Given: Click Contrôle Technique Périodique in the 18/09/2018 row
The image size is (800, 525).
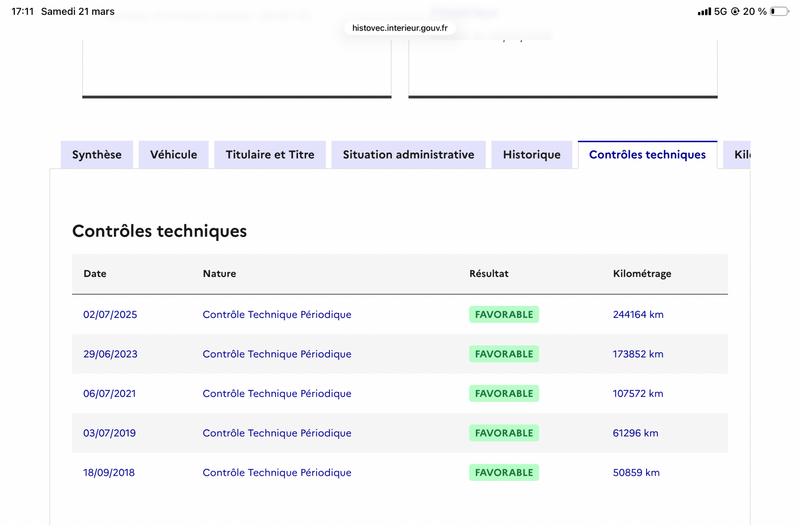Looking at the screenshot, I should [x=277, y=473].
